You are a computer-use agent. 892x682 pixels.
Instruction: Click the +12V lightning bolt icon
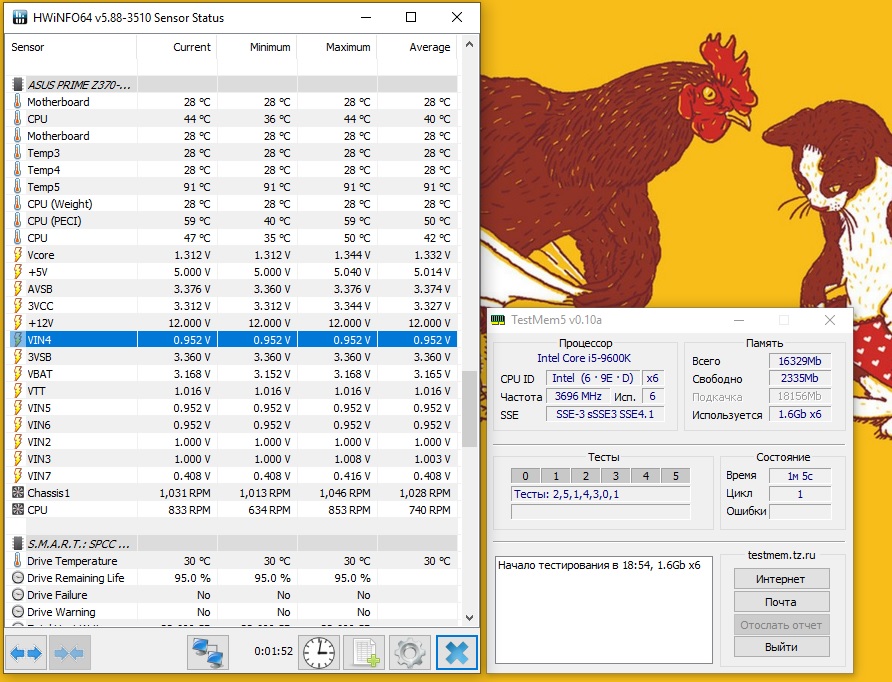18,323
